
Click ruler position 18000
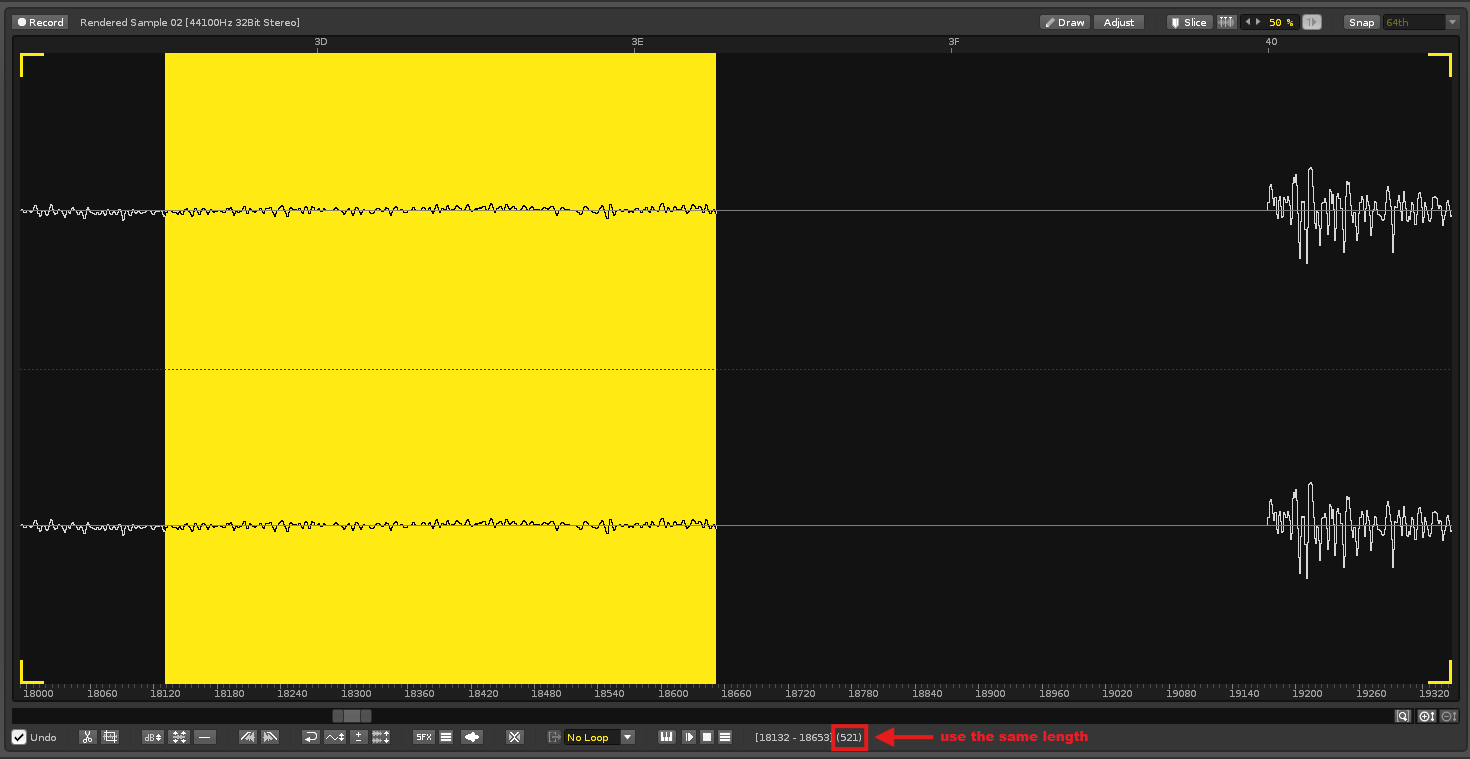tap(38, 693)
